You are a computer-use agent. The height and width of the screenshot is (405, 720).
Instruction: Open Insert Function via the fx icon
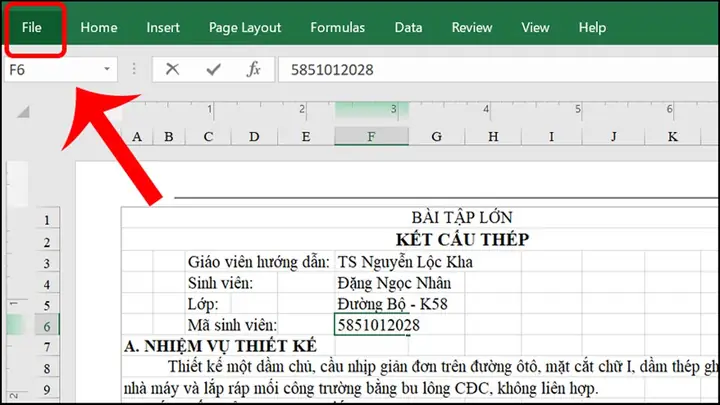253,69
